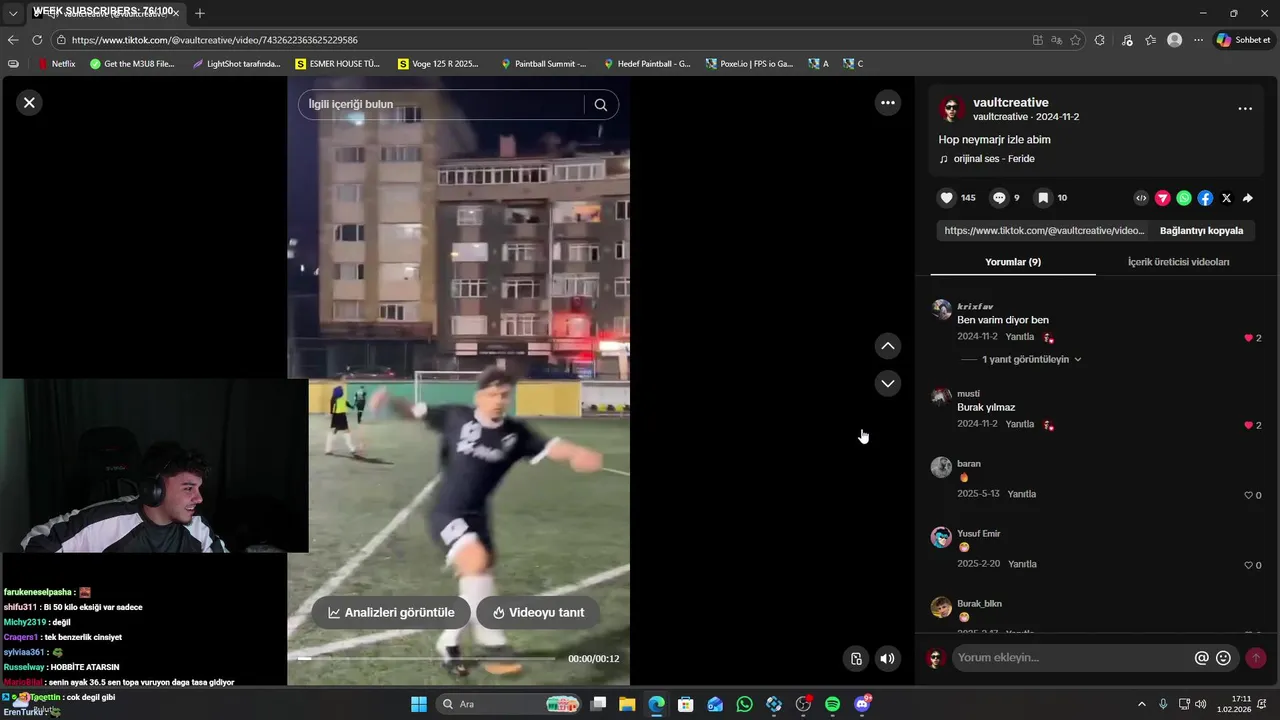Open the three-dot menu over the video

coord(887,102)
